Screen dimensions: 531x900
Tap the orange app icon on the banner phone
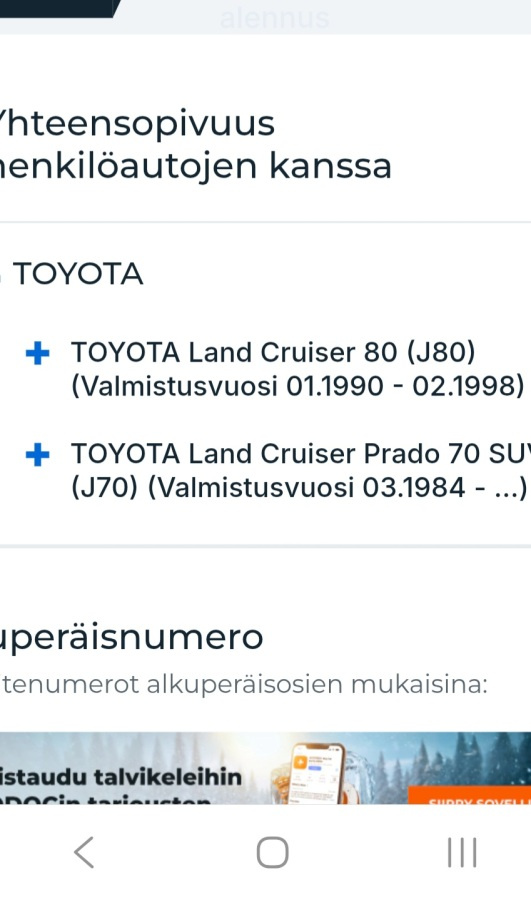(301, 761)
